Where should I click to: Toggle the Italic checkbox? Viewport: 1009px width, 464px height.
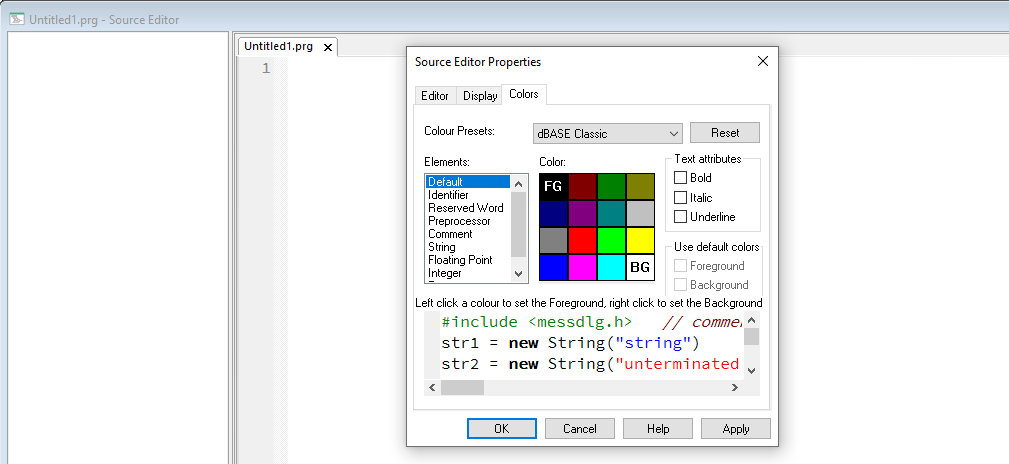tap(681, 198)
